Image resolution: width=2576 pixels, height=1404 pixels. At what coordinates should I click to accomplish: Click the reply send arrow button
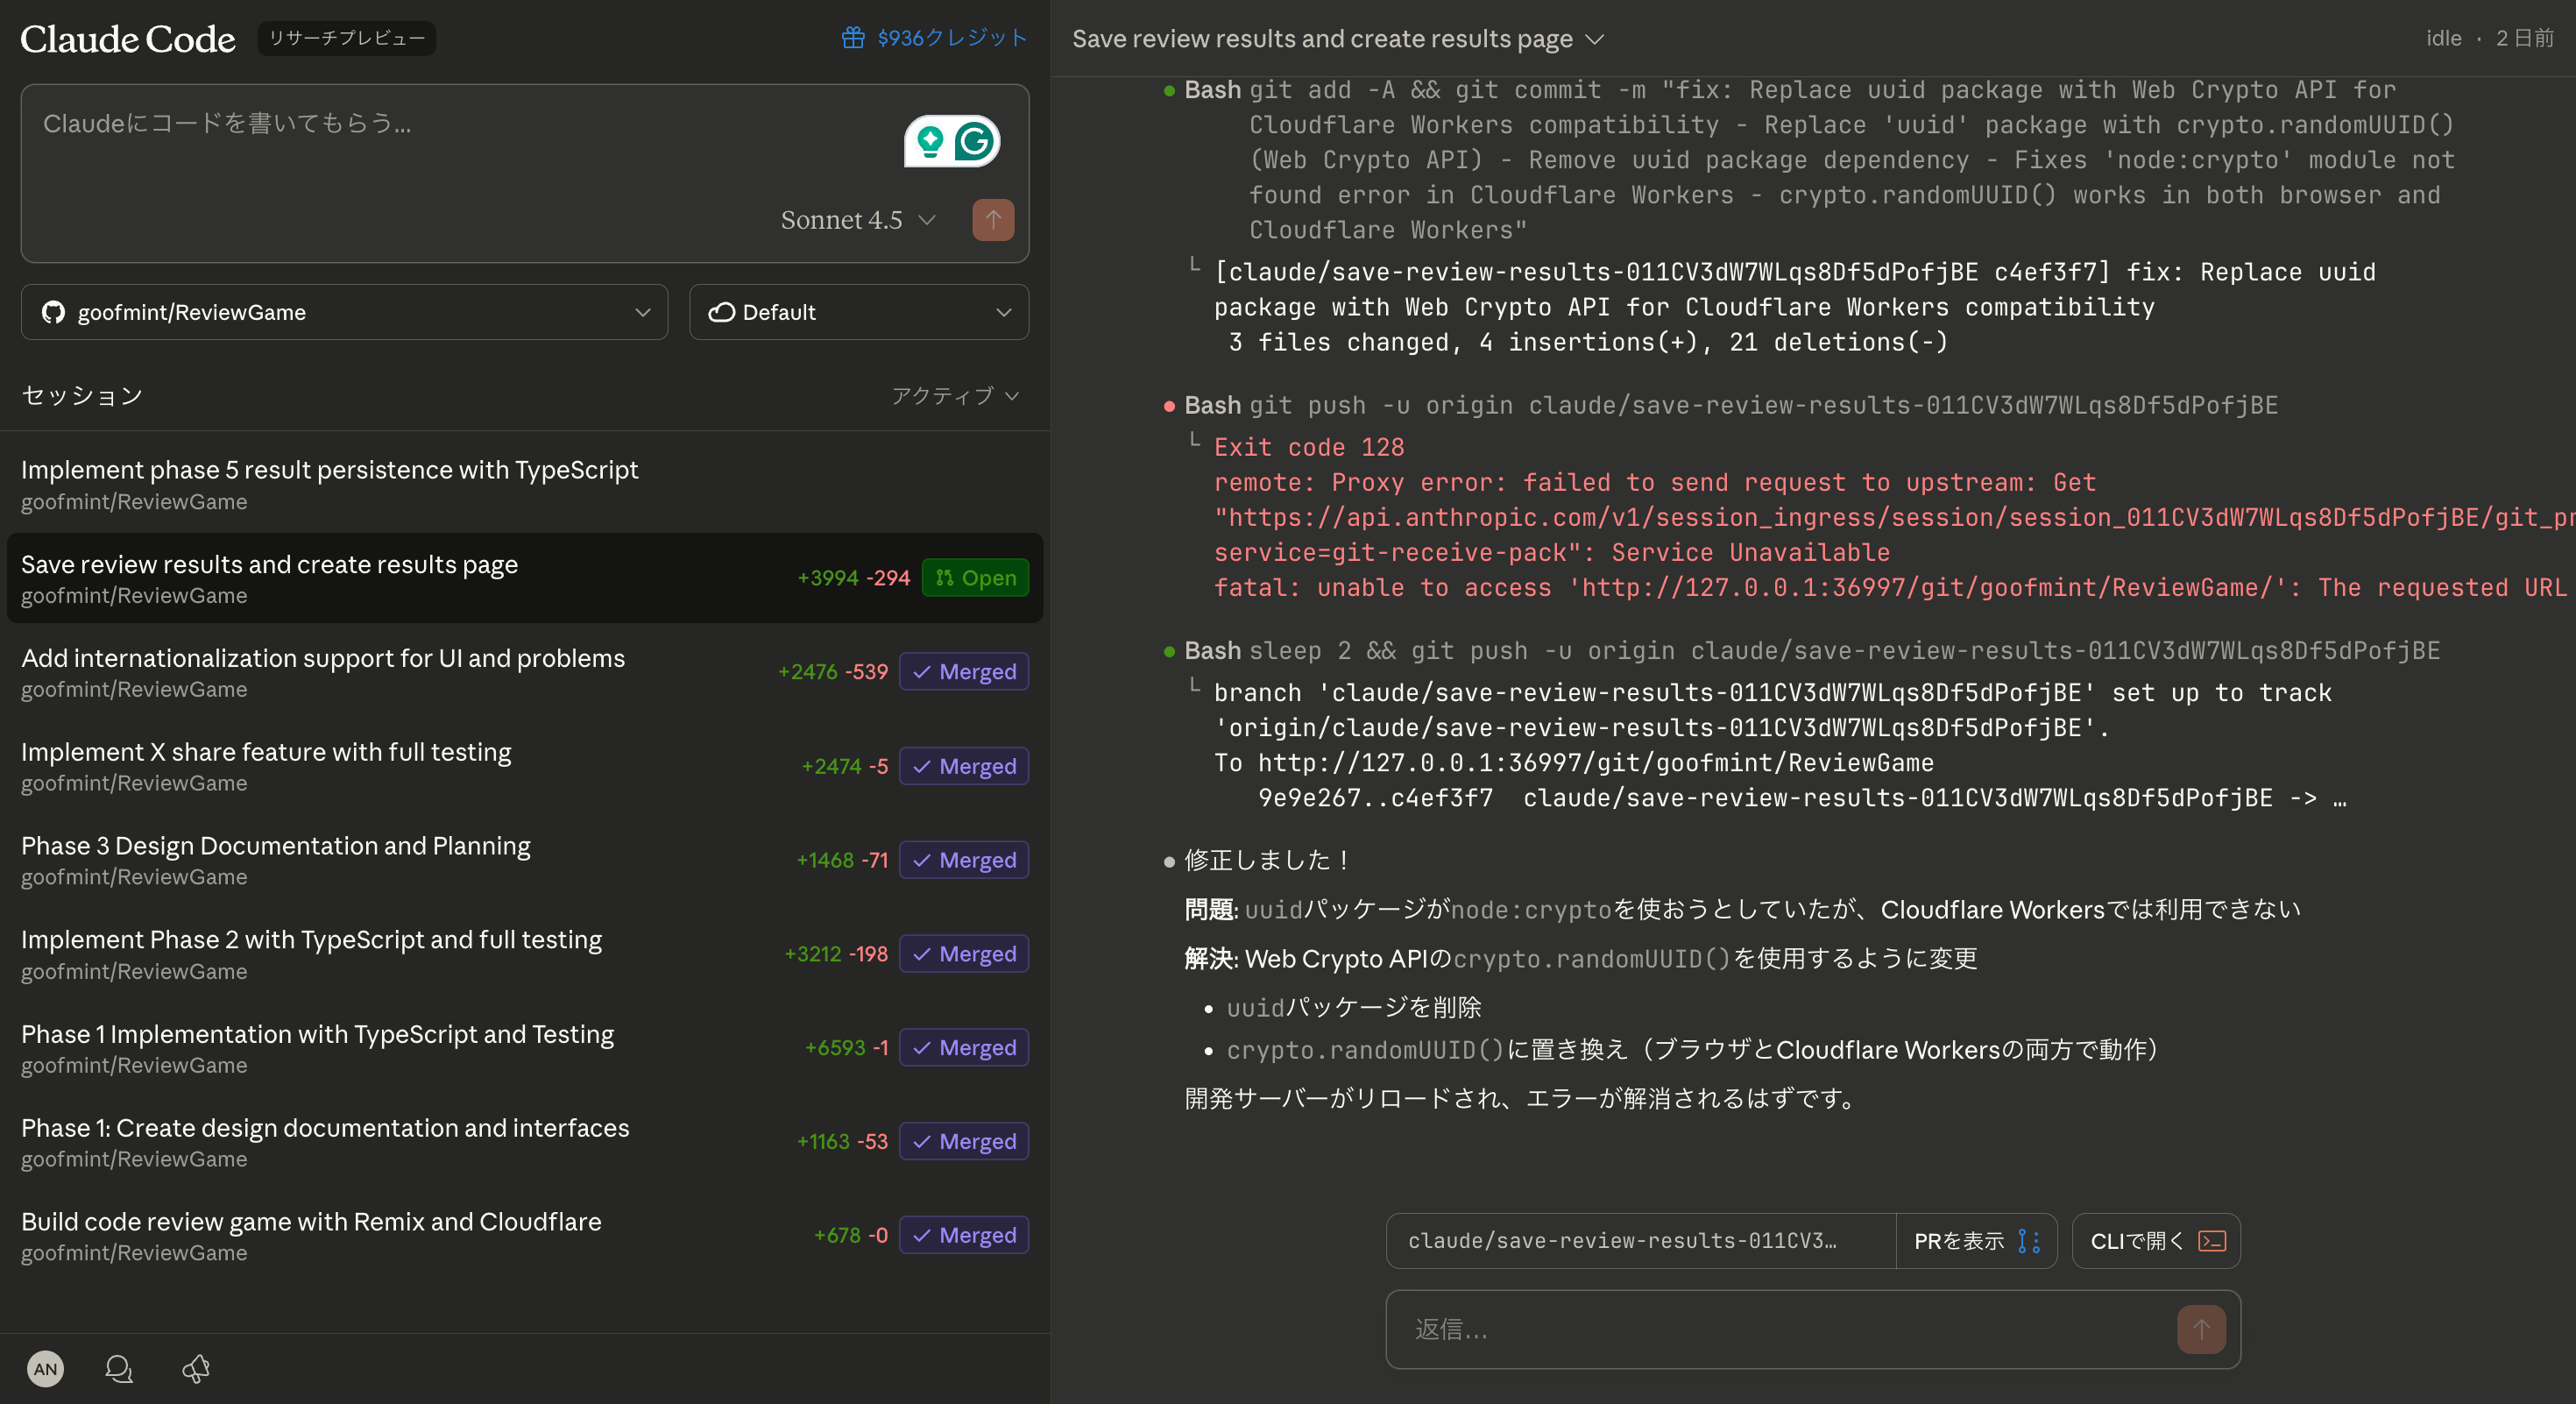(2200, 1329)
